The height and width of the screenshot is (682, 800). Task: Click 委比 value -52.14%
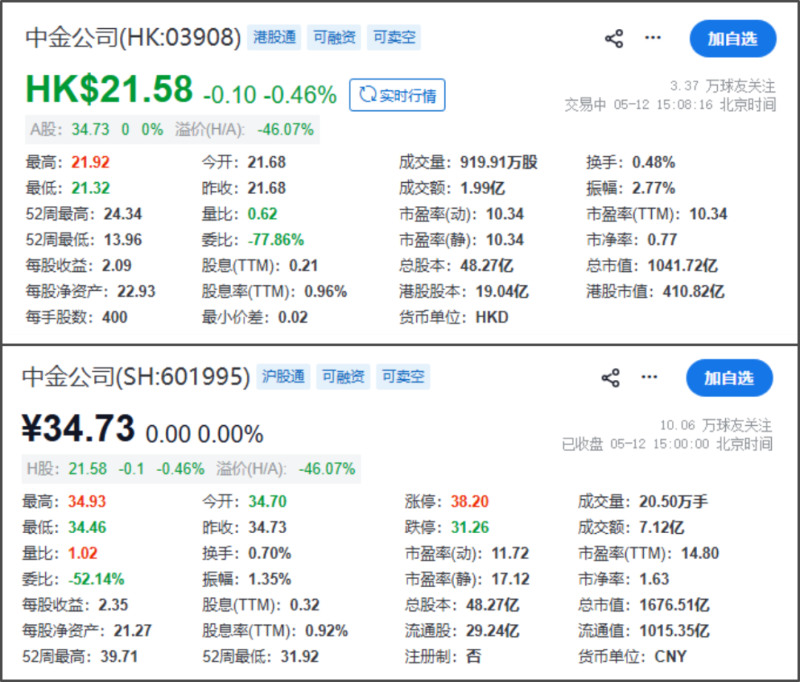[96, 579]
